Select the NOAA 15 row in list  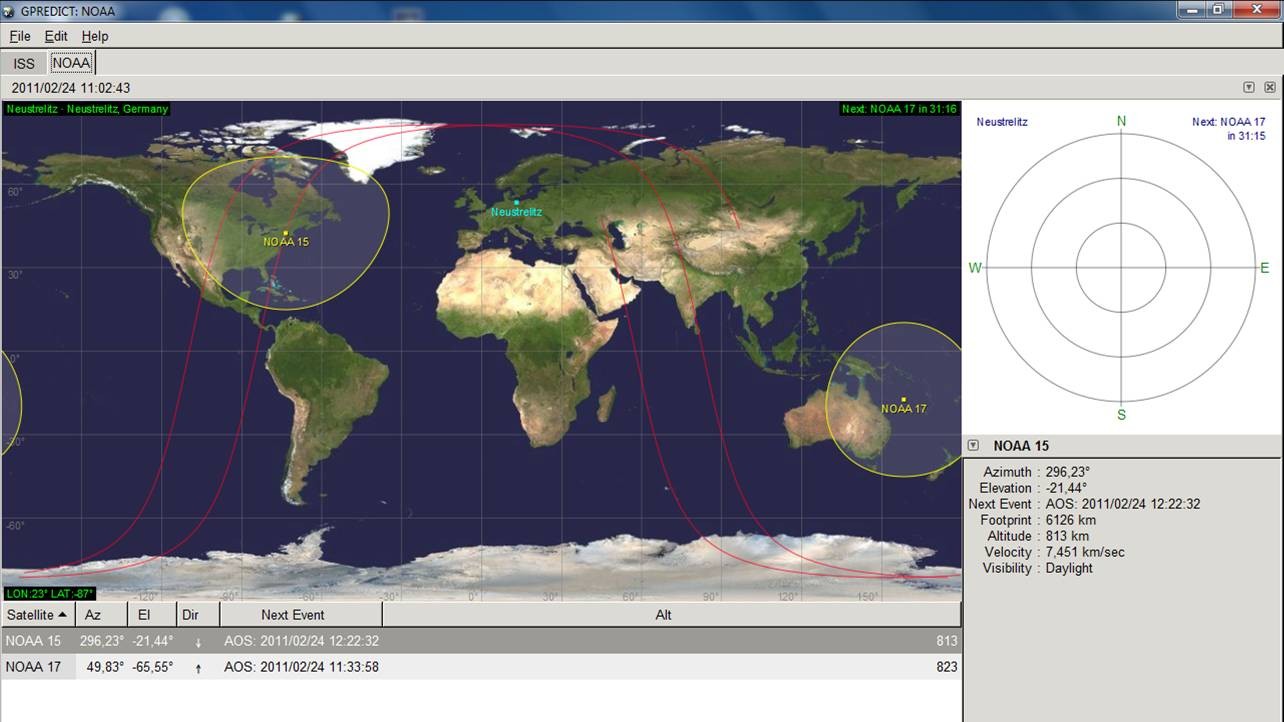(x=481, y=641)
